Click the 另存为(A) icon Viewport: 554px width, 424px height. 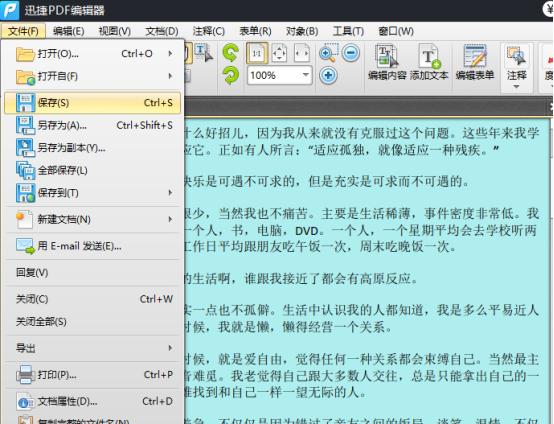[x=25, y=125]
